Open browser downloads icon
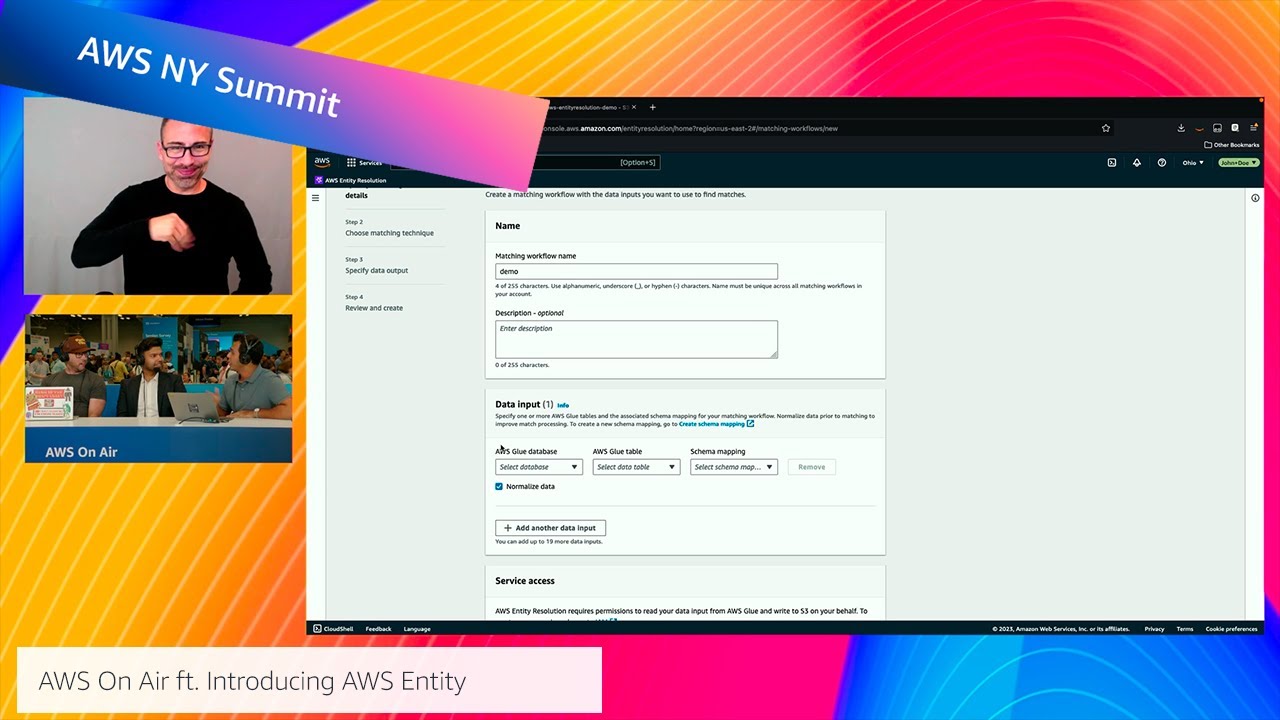This screenshot has height=720, width=1280. pos(1181,128)
